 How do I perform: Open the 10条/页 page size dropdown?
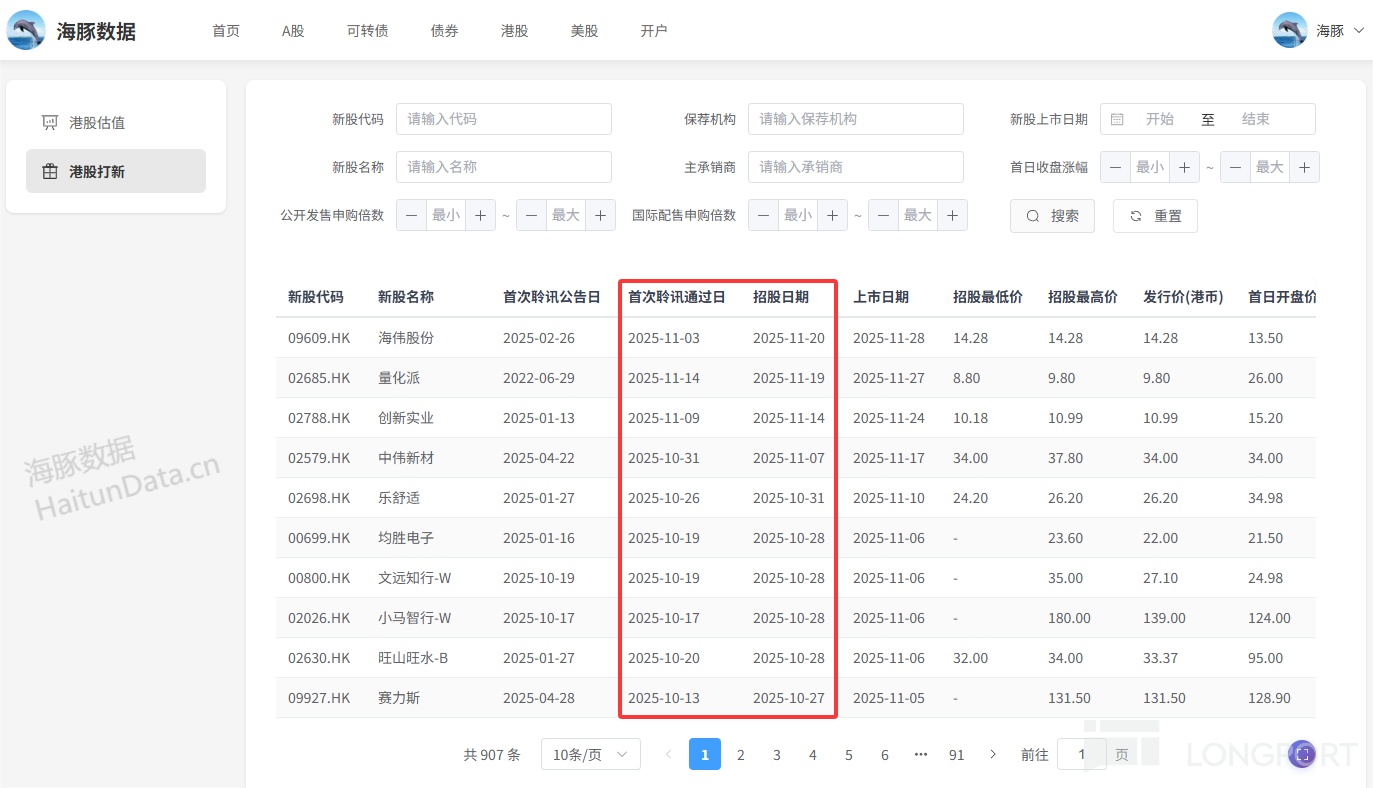[590, 755]
